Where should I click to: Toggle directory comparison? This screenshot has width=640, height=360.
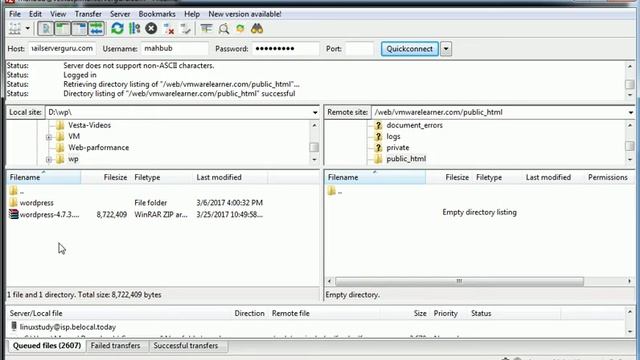pyautogui.click(x=223, y=29)
